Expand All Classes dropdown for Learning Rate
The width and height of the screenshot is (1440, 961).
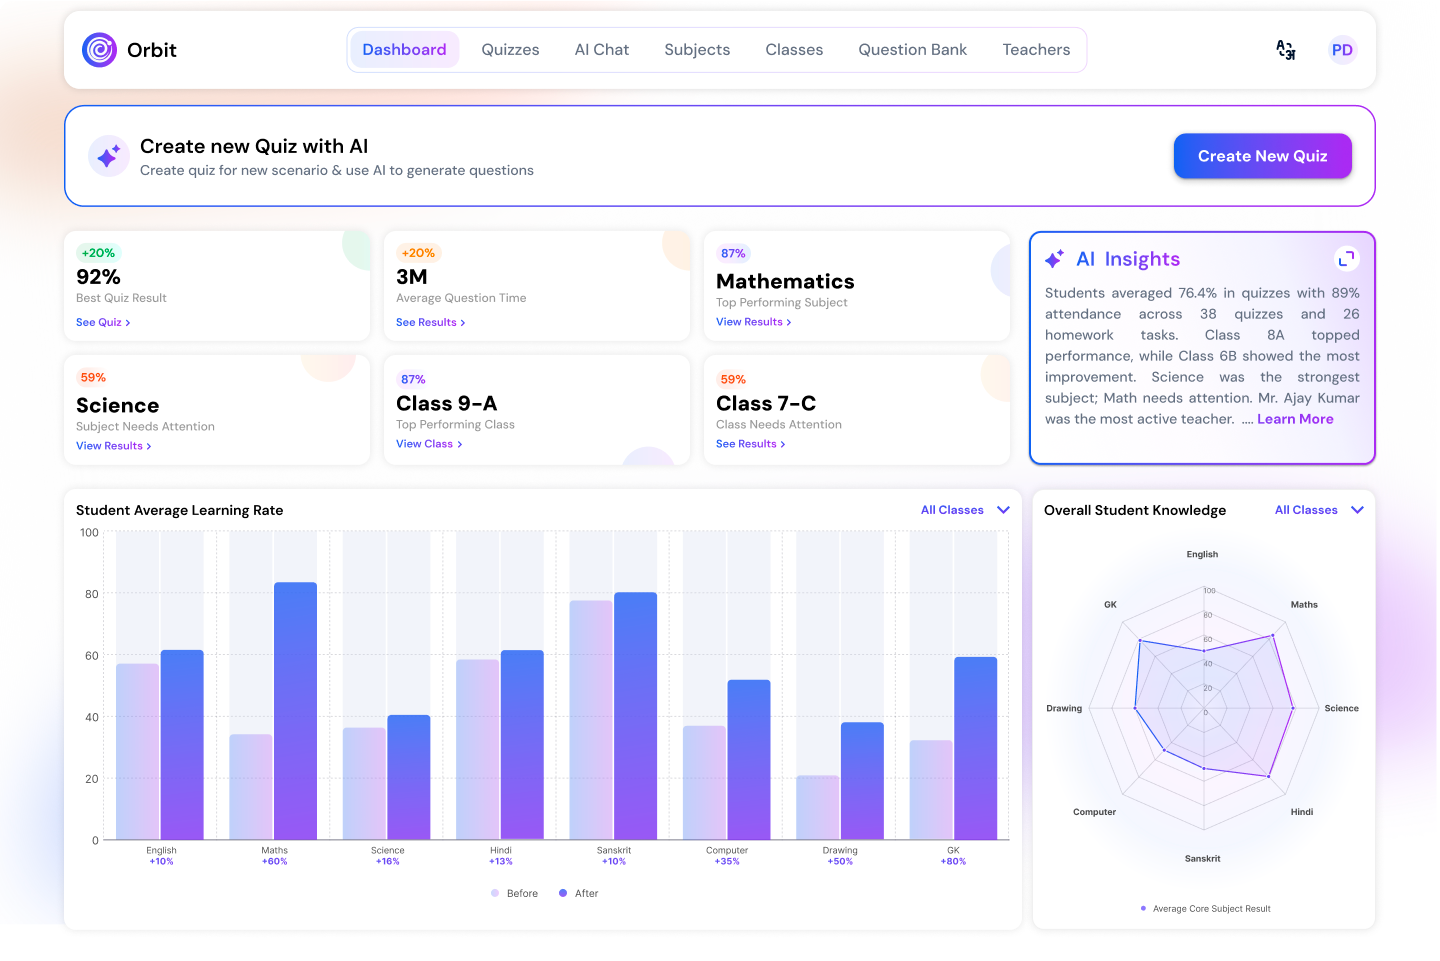(x=1003, y=510)
